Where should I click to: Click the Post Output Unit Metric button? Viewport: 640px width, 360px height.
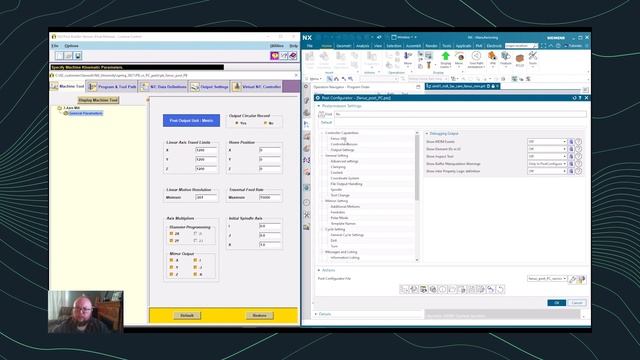(191, 120)
